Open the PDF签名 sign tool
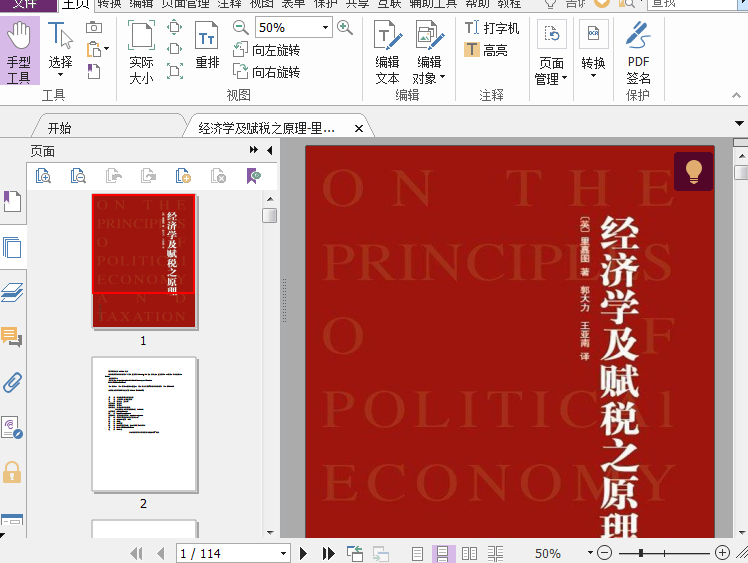748x563 pixels. coord(638,53)
